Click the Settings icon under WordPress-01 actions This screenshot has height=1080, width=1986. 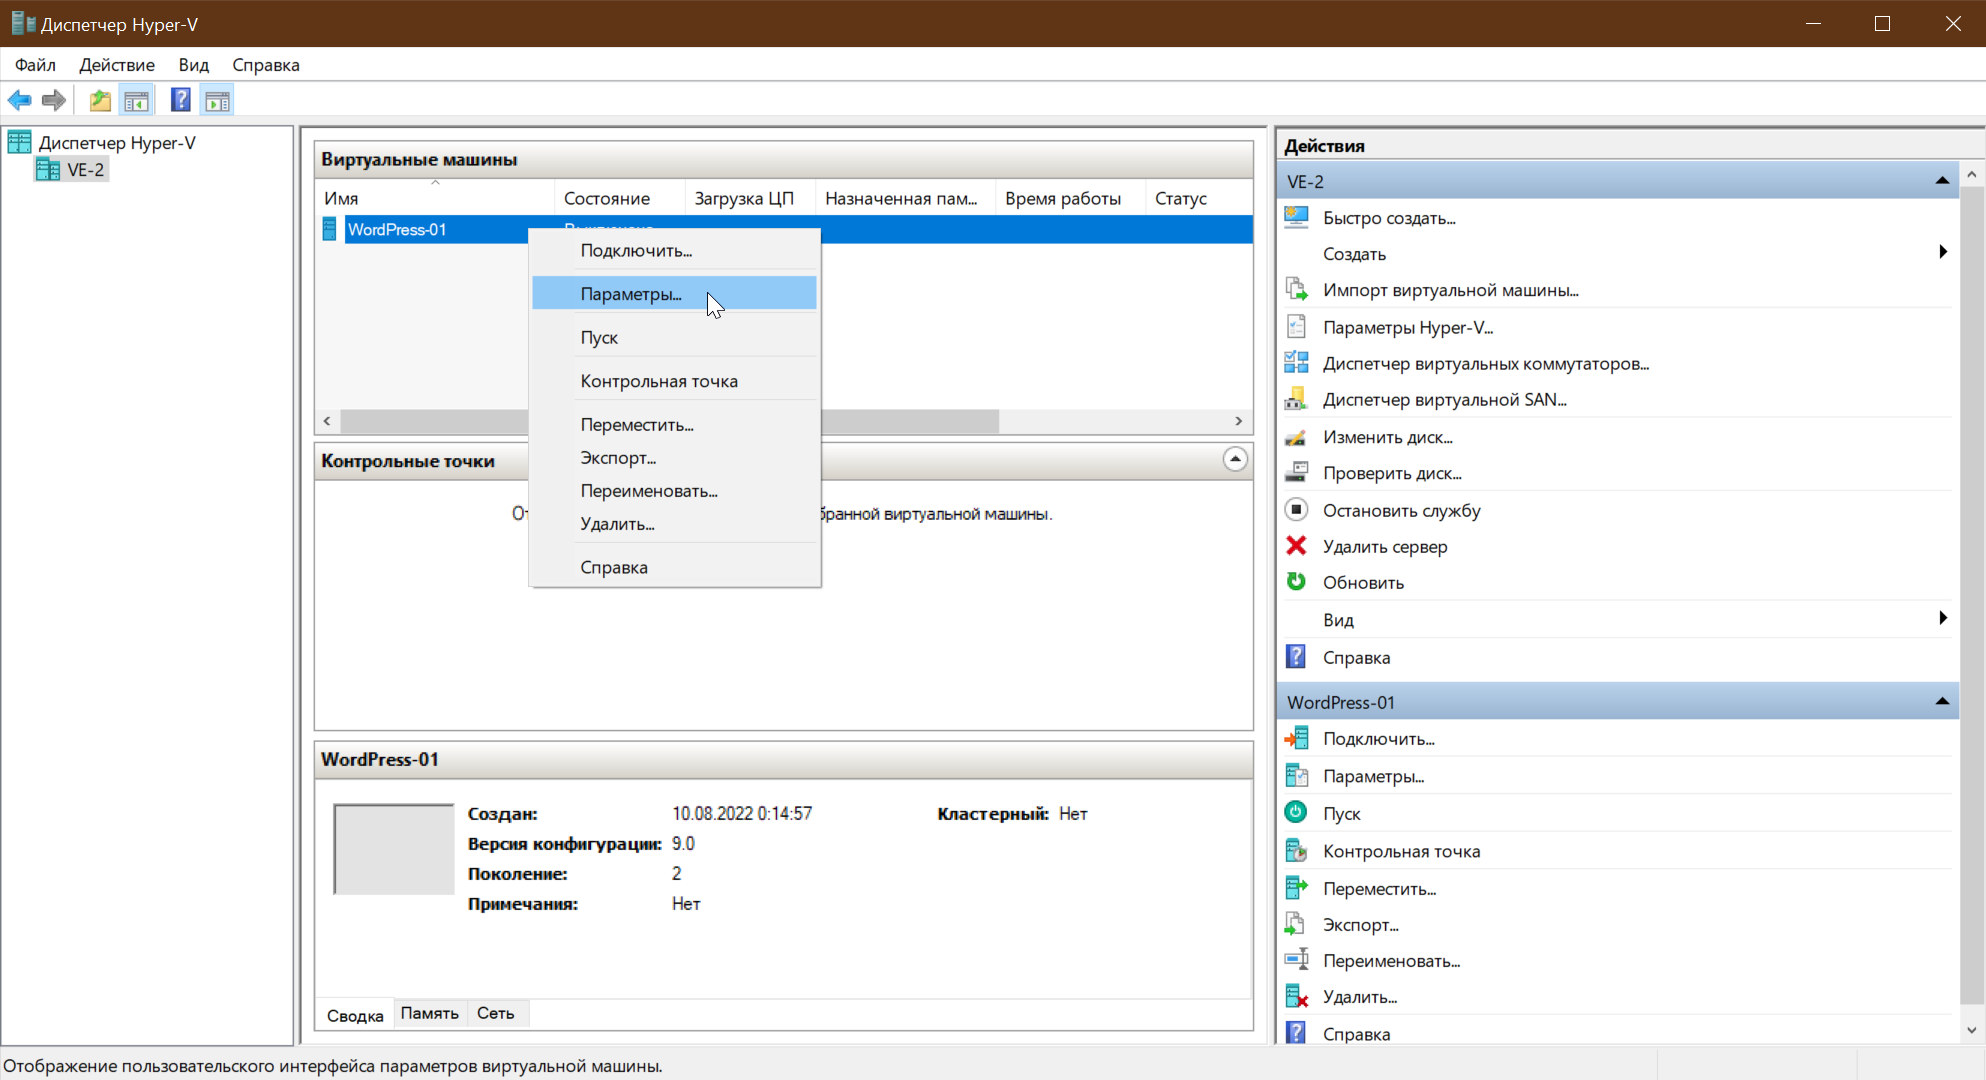(x=1296, y=776)
